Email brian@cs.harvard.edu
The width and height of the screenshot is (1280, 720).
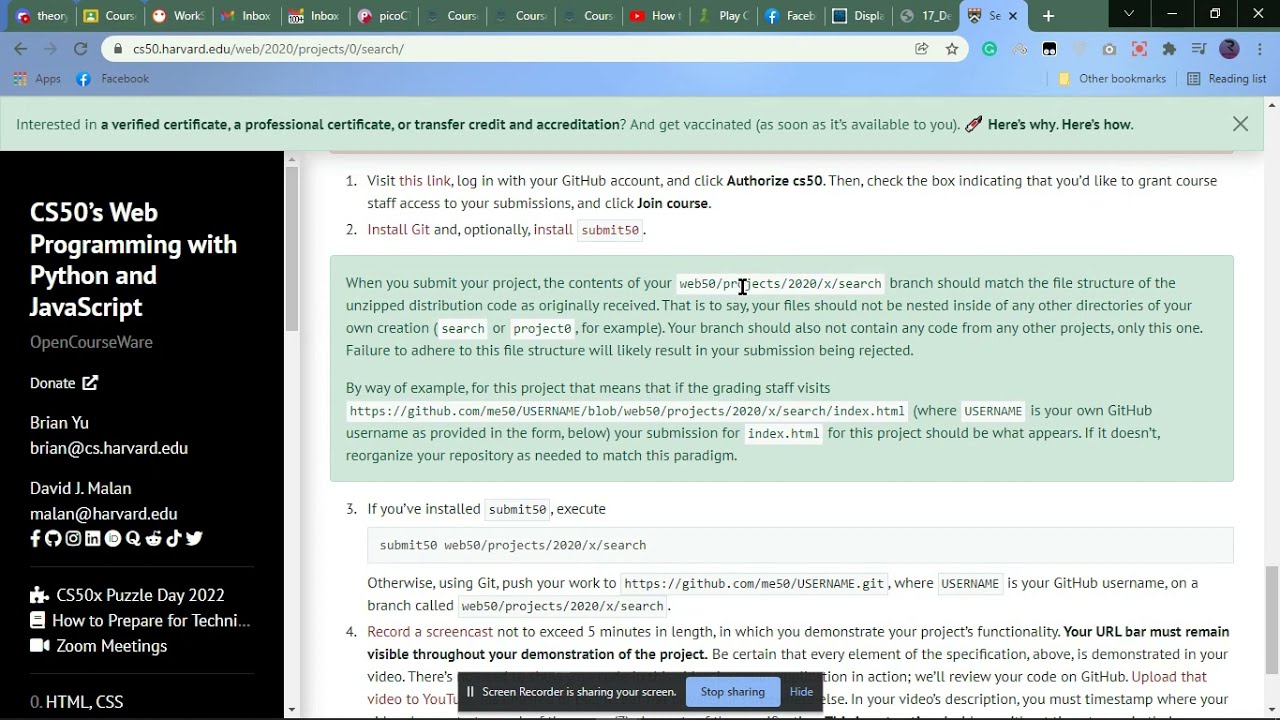[x=109, y=448]
